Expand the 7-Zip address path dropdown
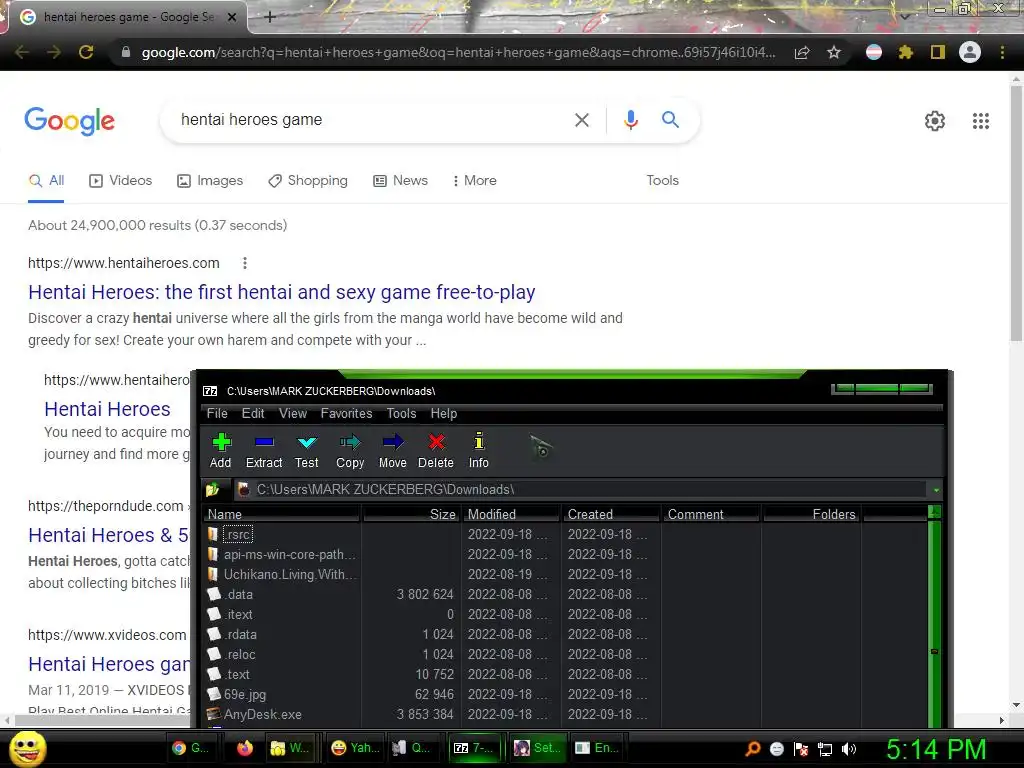The width and height of the screenshot is (1024, 768). (x=936, y=490)
